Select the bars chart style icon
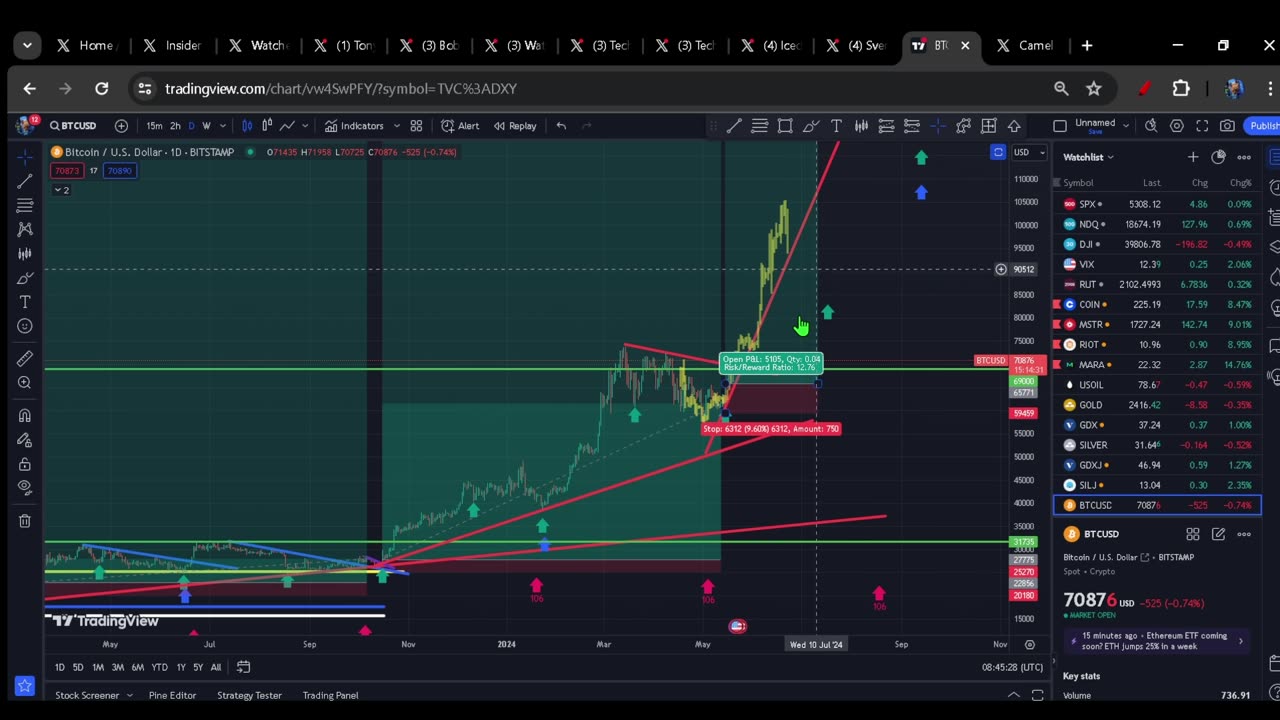Screen dimensions: 1280x720 (x=247, y=126)
